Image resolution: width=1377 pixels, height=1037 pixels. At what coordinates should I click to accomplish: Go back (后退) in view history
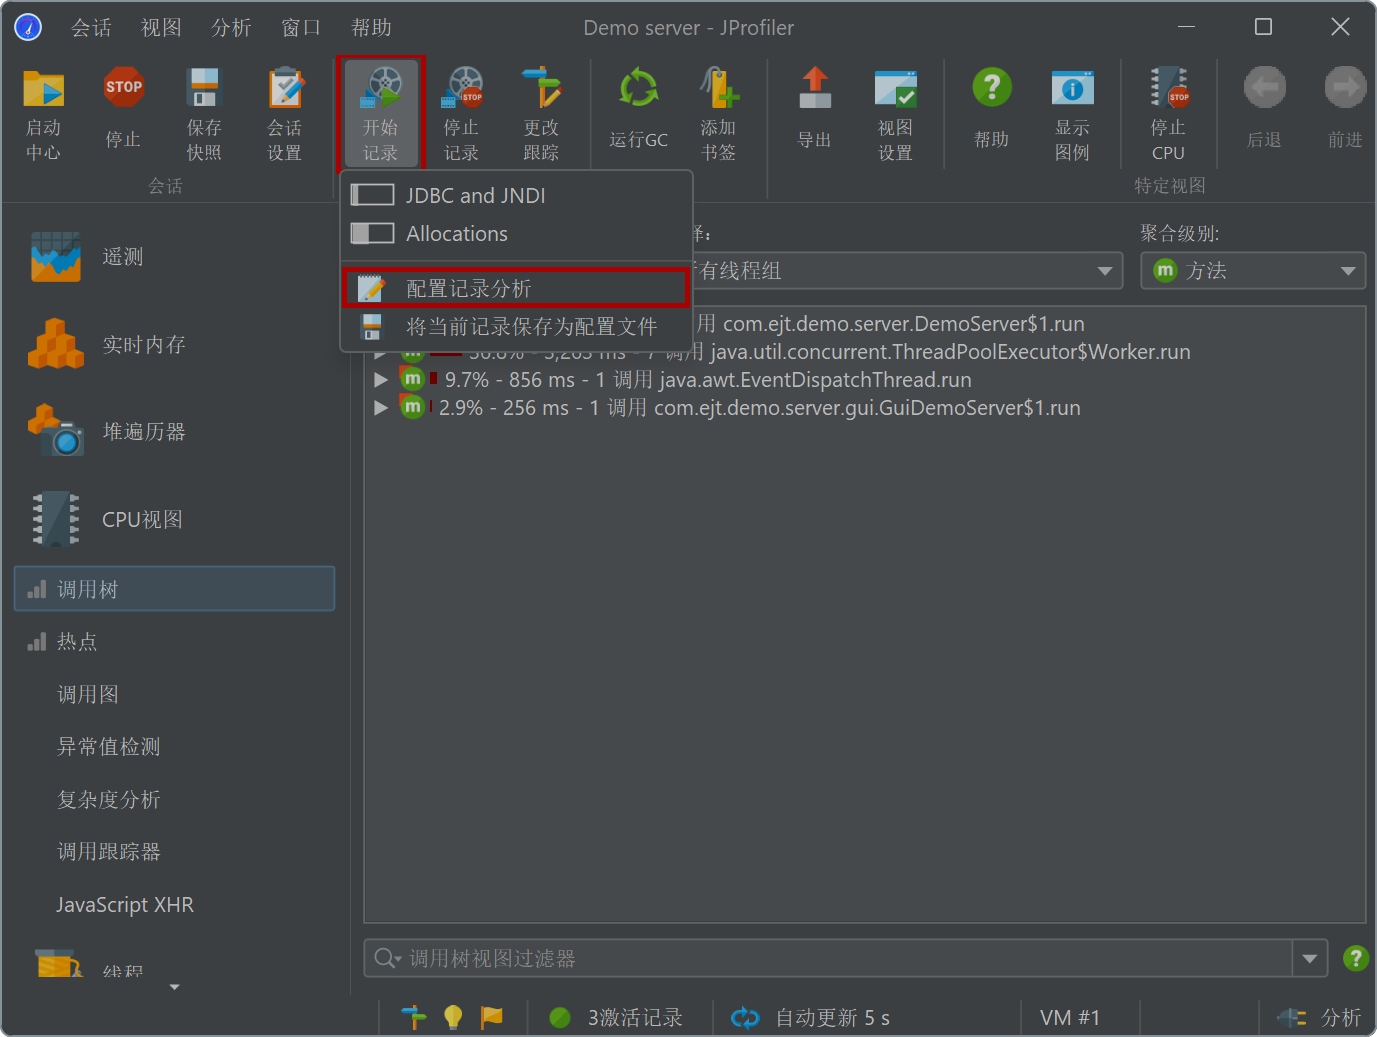[1265, 110]
